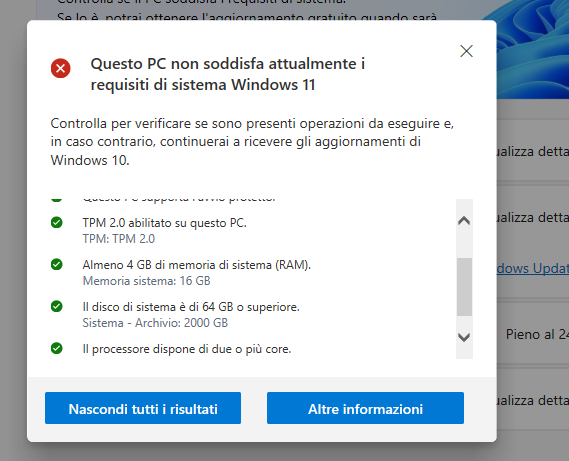Click the results list scroll down arrow
The height and width of the screenshot is (461, 569).
click(x=464, y=337)
